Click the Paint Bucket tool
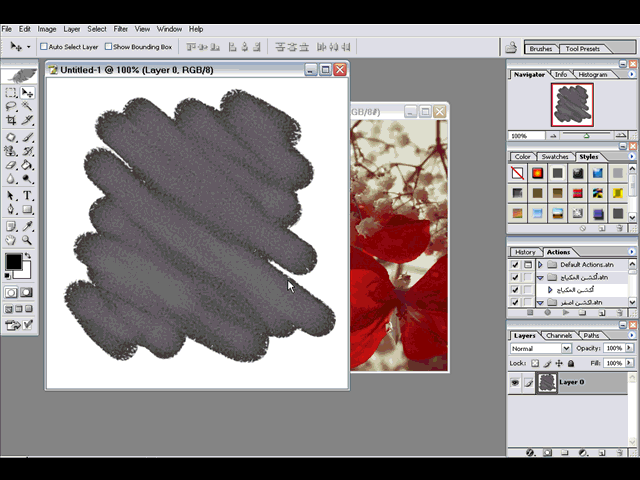The height and width of the screenshot is (480, 640). [27, 166]
